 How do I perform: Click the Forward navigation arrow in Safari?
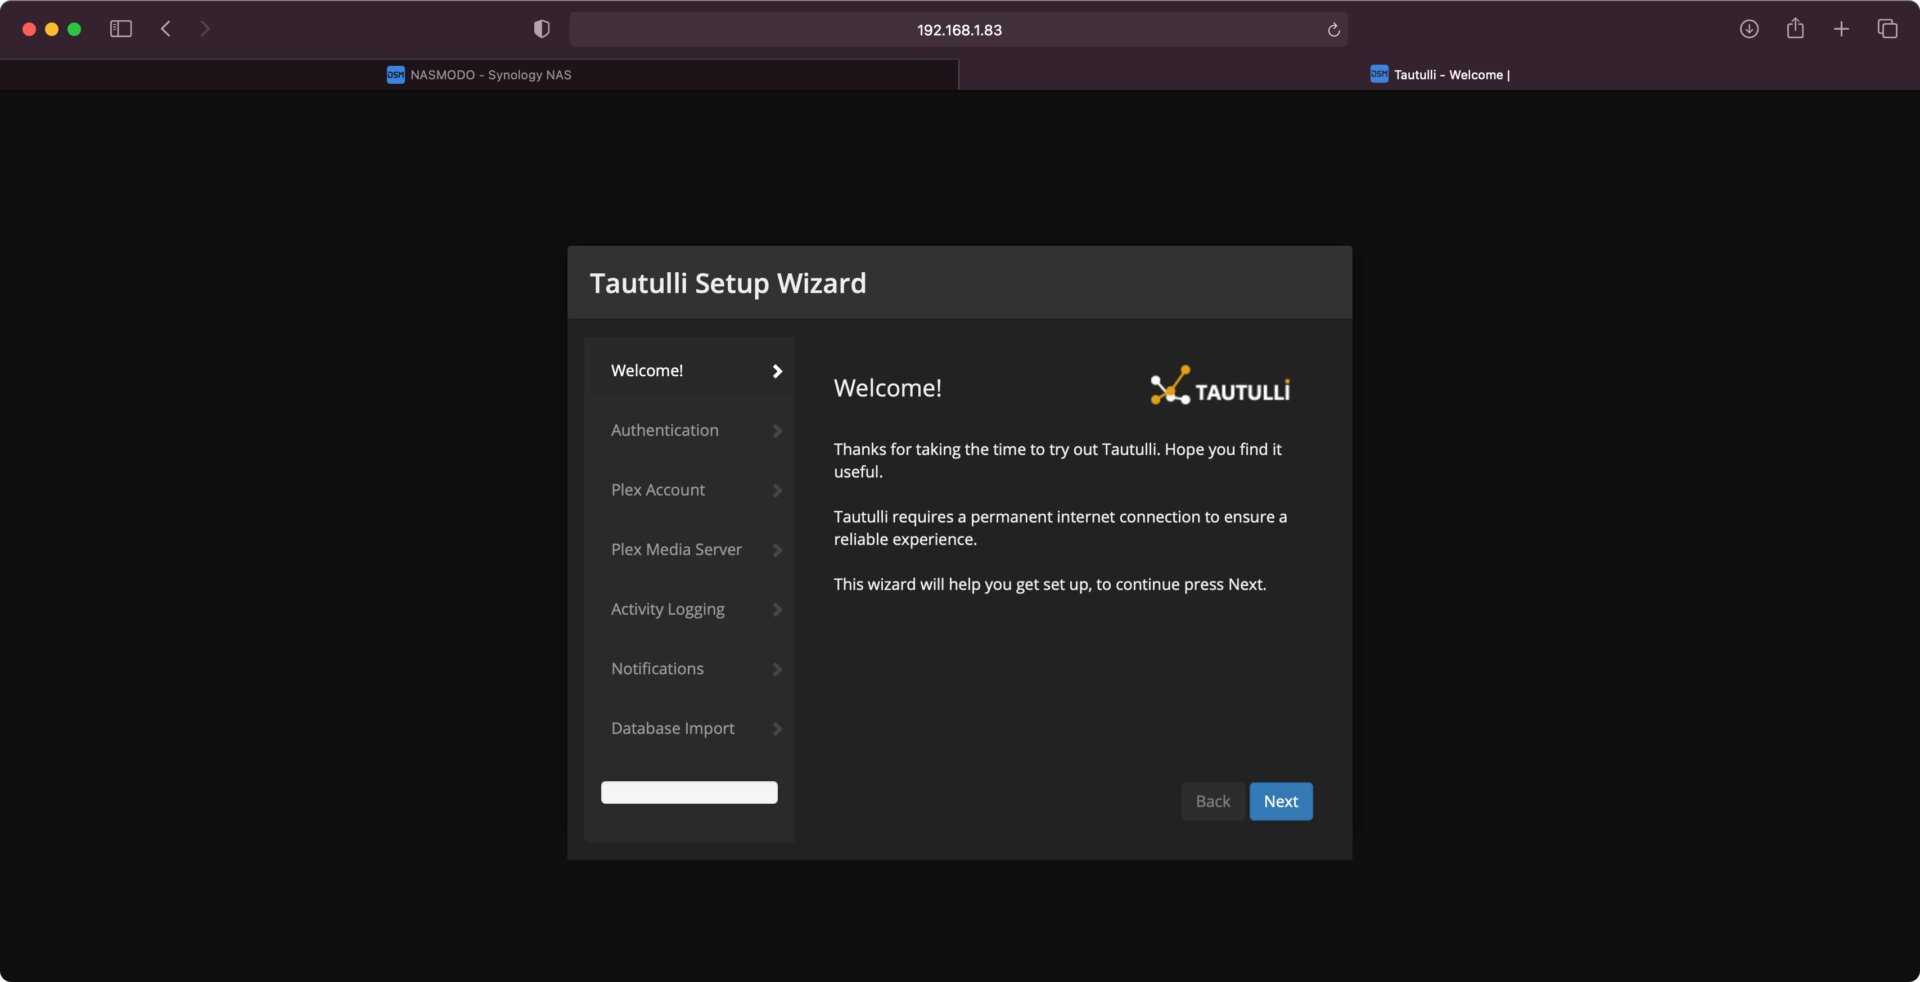pyautogui.click(x=205, y=29)
